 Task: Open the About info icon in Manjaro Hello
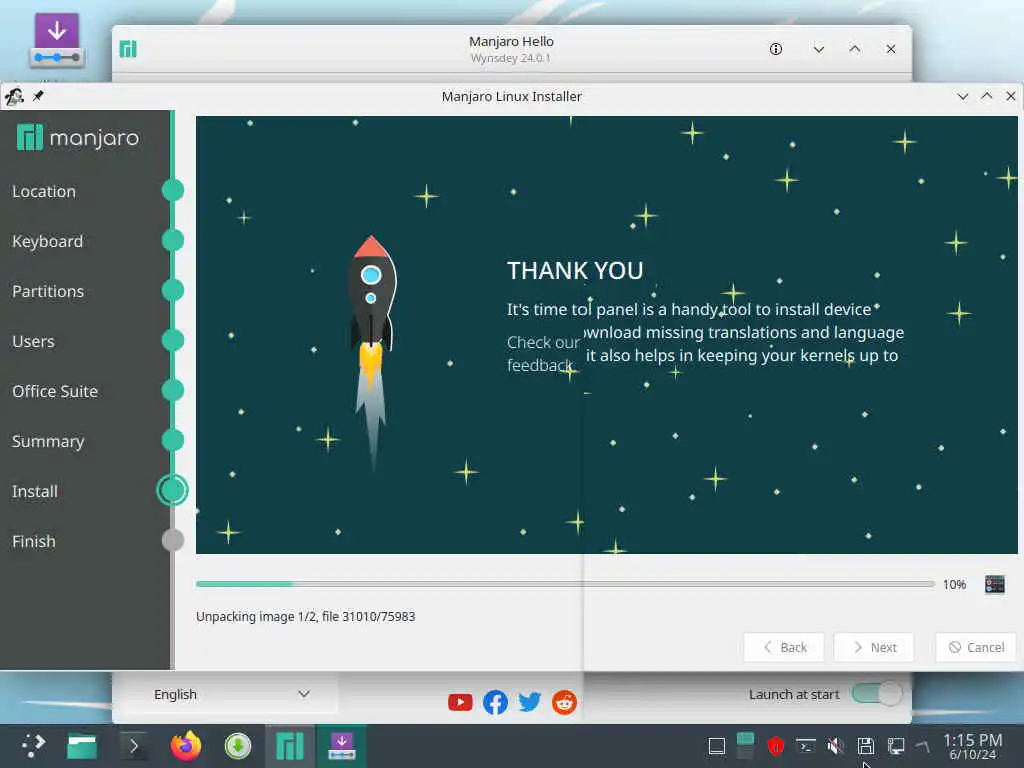(x=776, y=49)
